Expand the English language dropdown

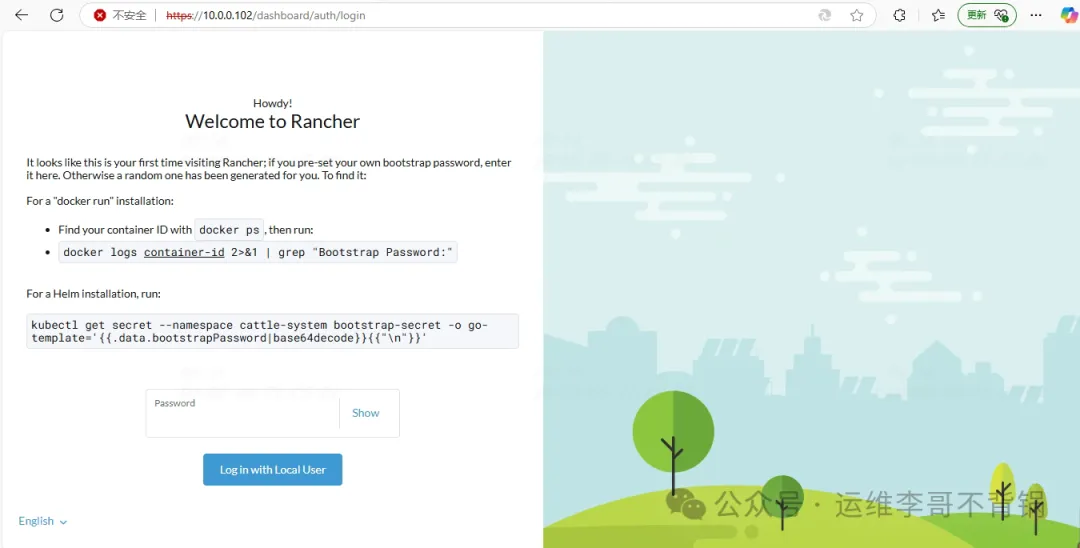pos(43,521)
